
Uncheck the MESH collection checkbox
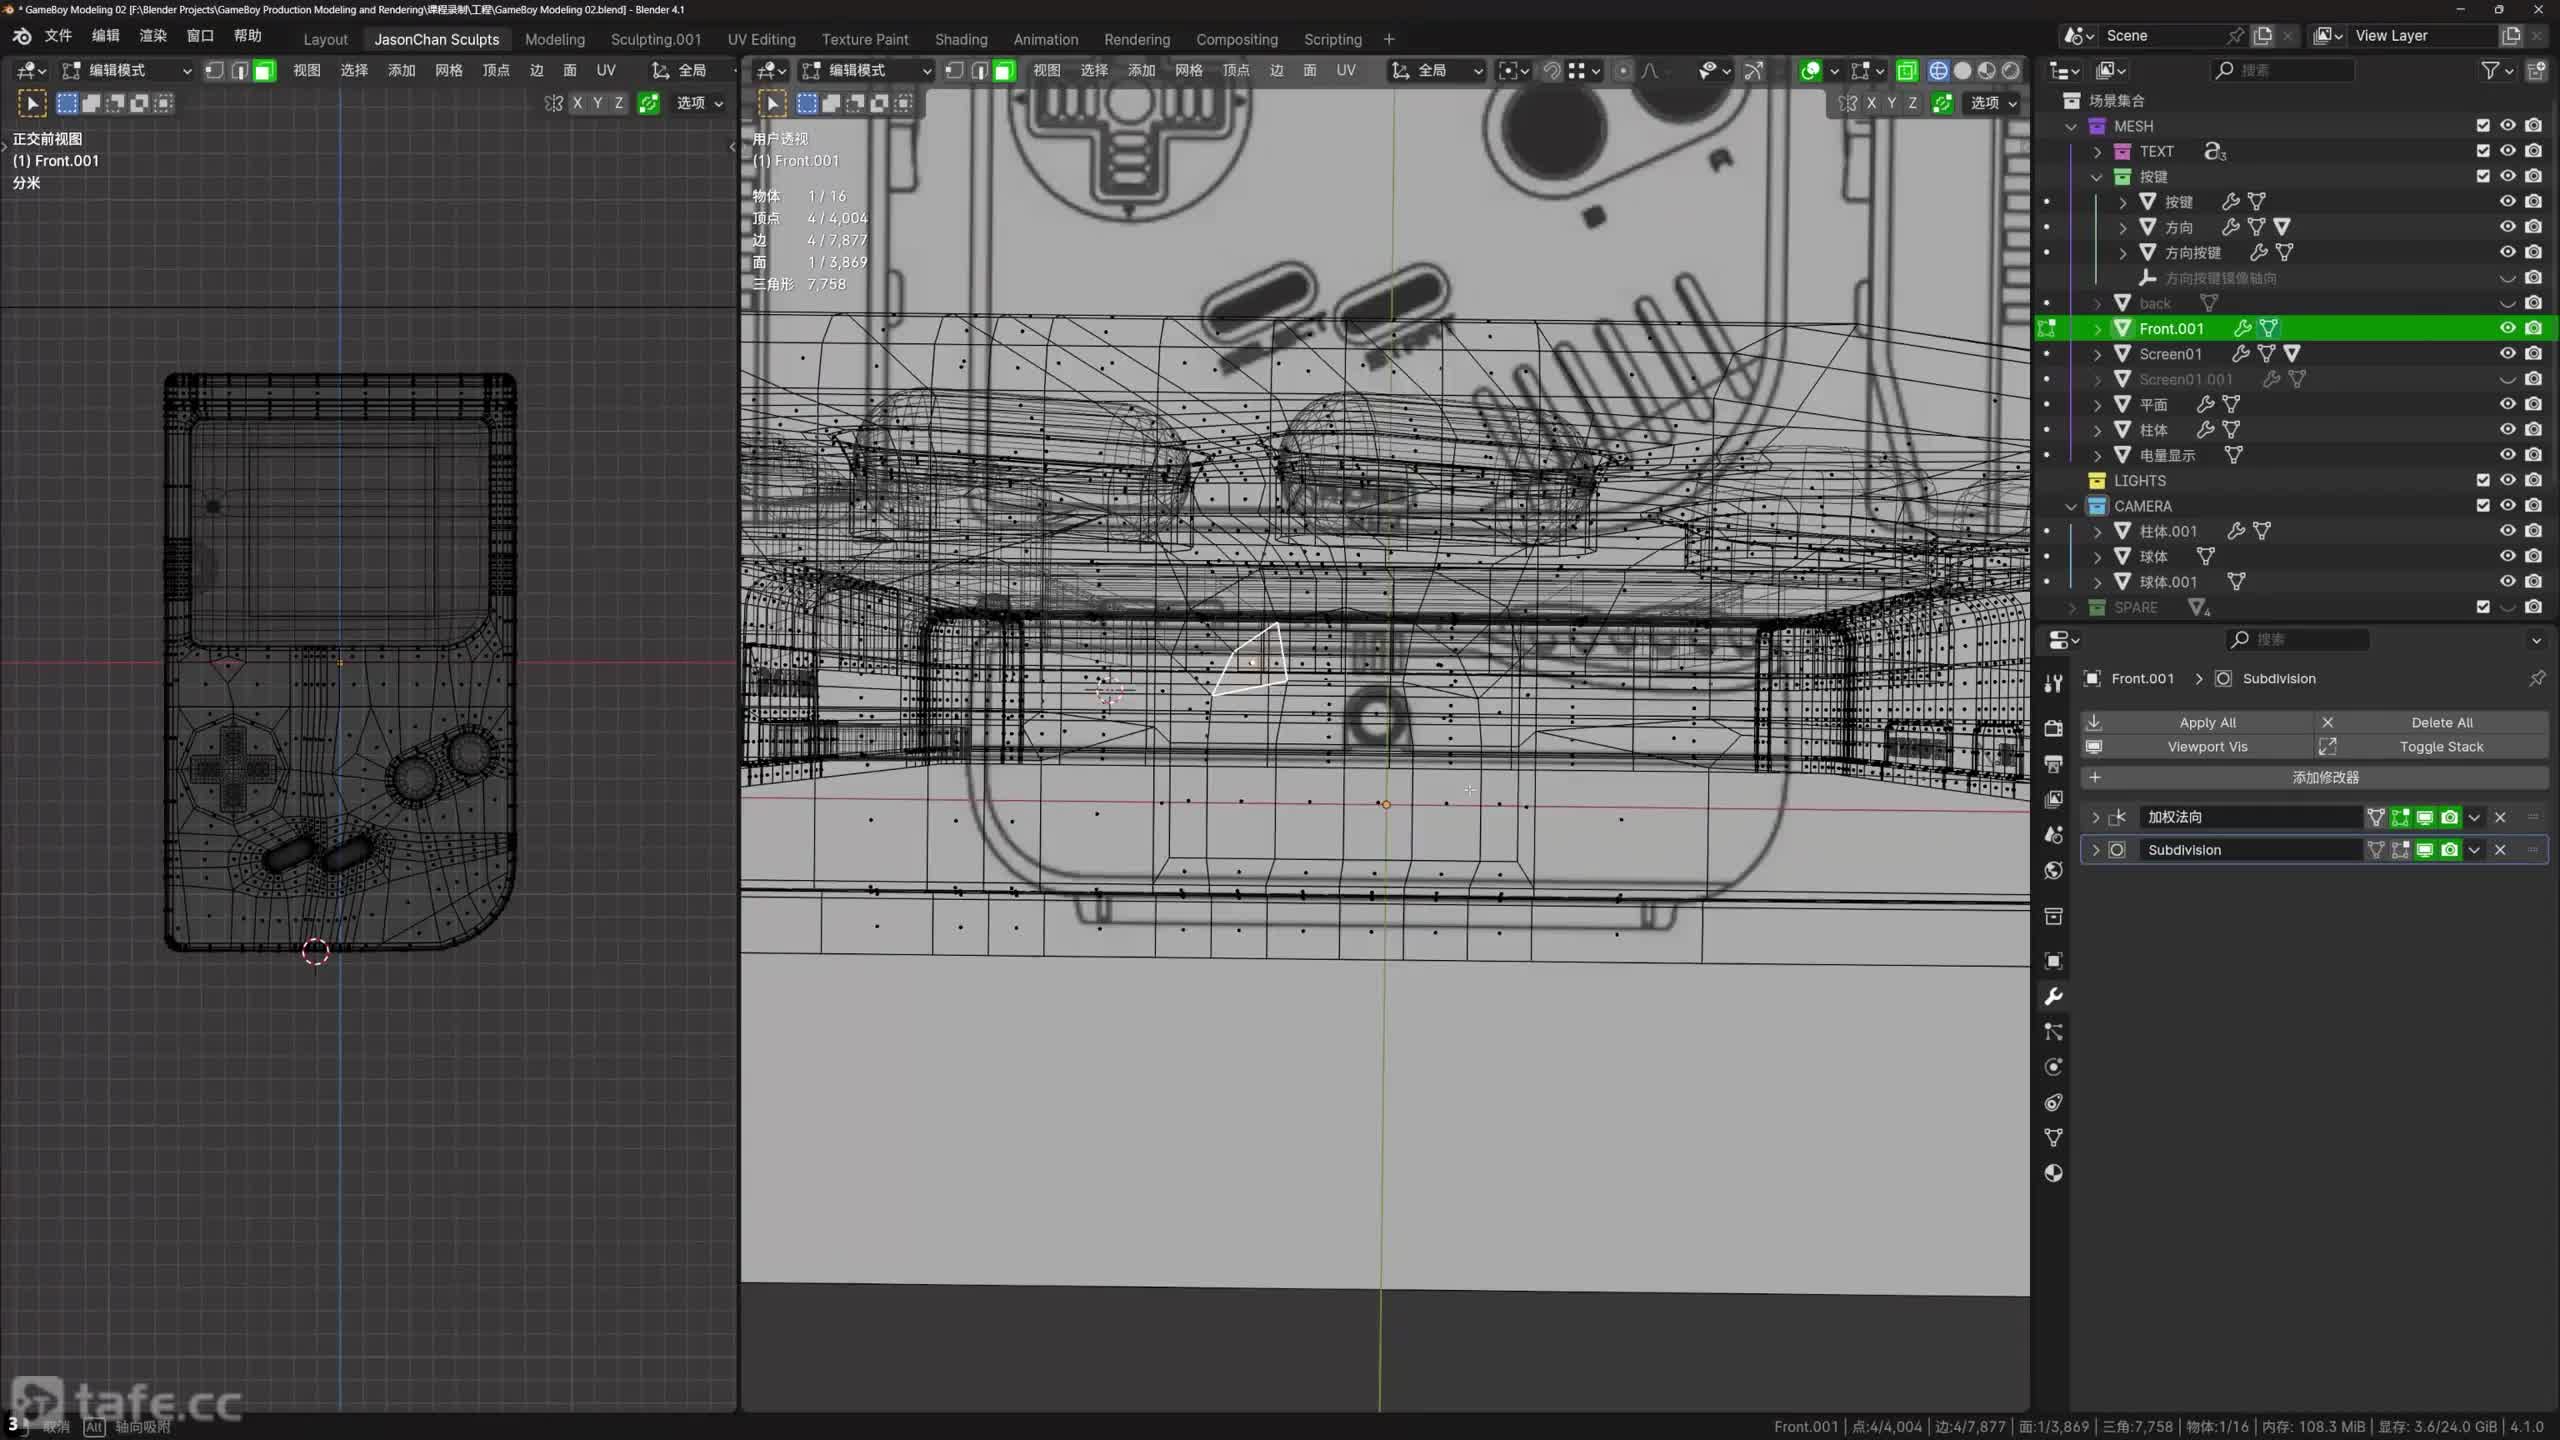(x=2483, y=126)
